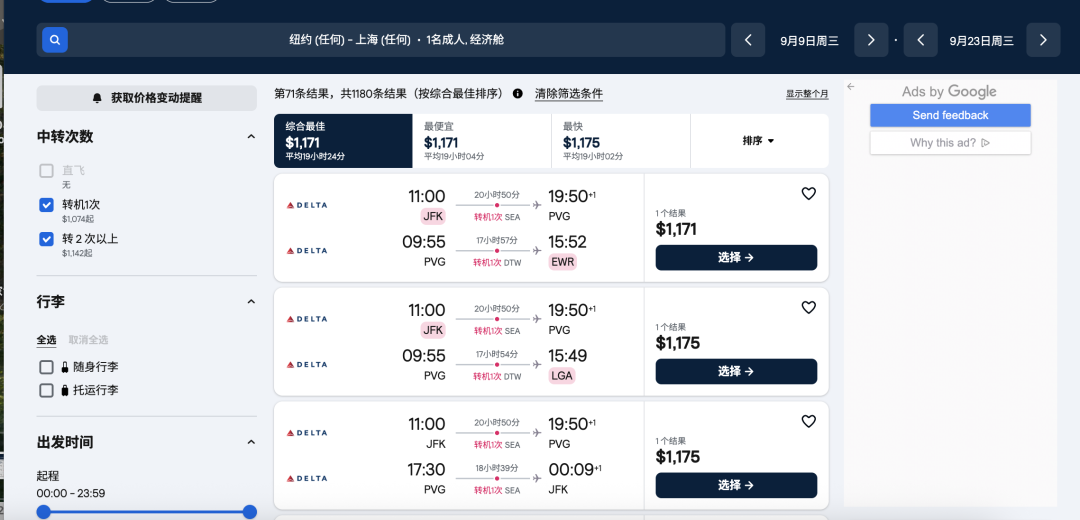
Task: Go to previous departure date arrow
Action: coord(747,40)
